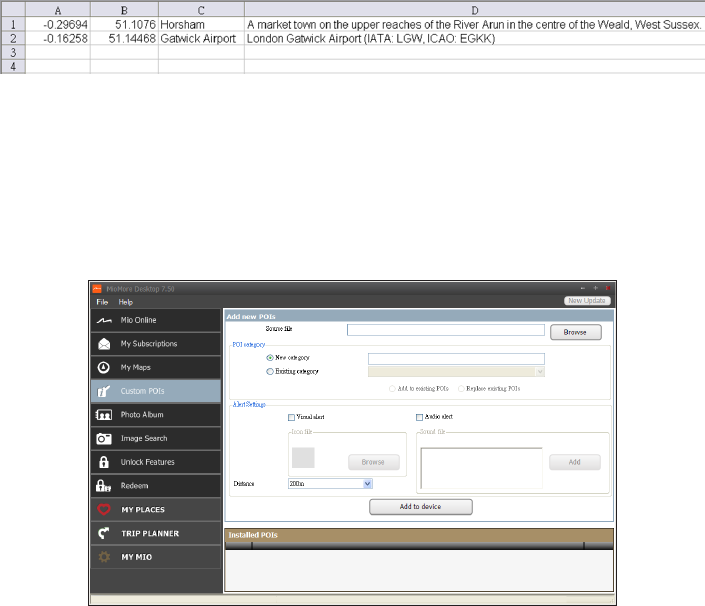The image size is (705, 606).
Task: Go to Photo Album section
Action: click(x=156, y=414)
